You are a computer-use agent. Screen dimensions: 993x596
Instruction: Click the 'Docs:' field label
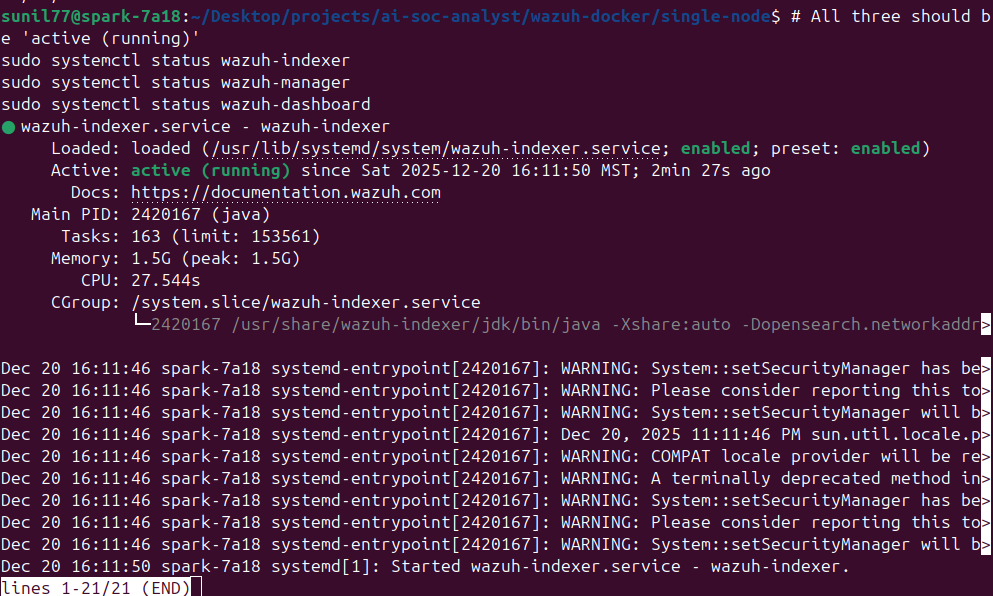[x=95, y=193]
